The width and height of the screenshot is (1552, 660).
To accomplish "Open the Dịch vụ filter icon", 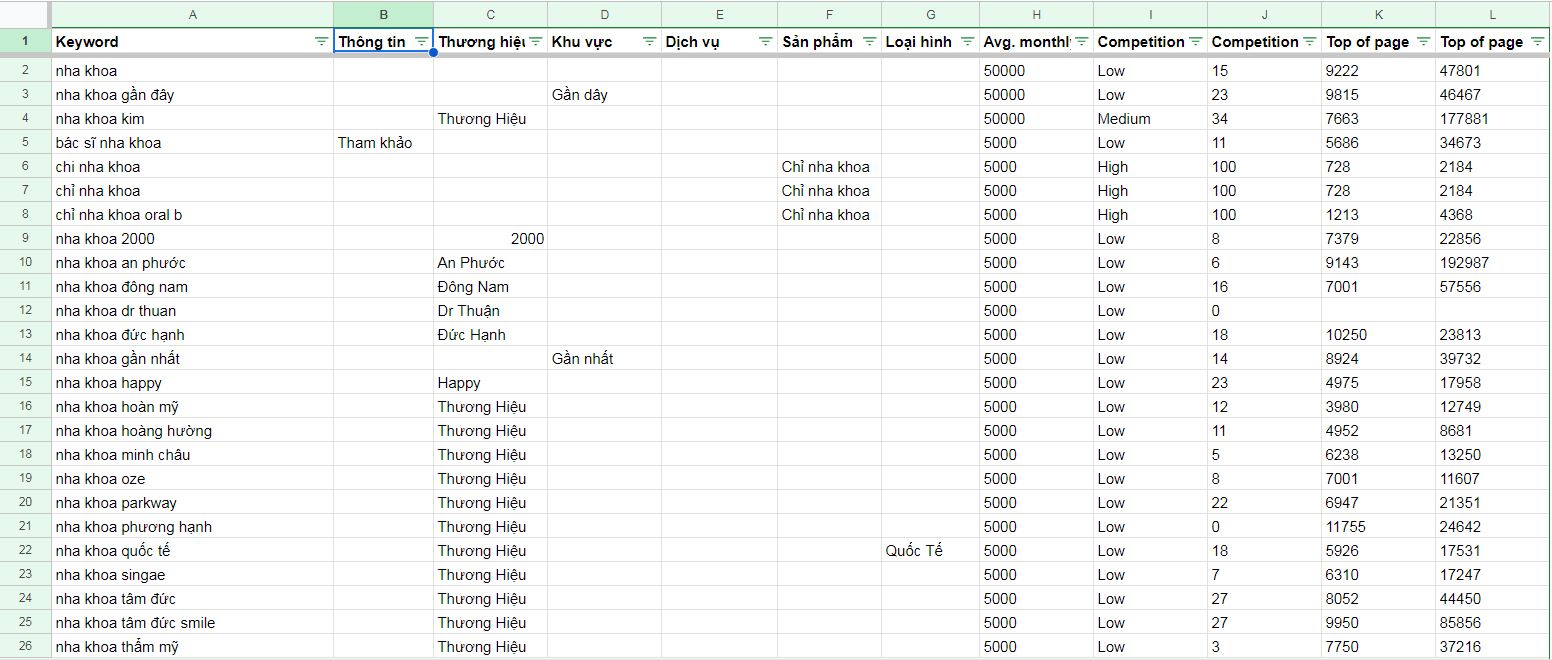I will (x=765, y=42).
